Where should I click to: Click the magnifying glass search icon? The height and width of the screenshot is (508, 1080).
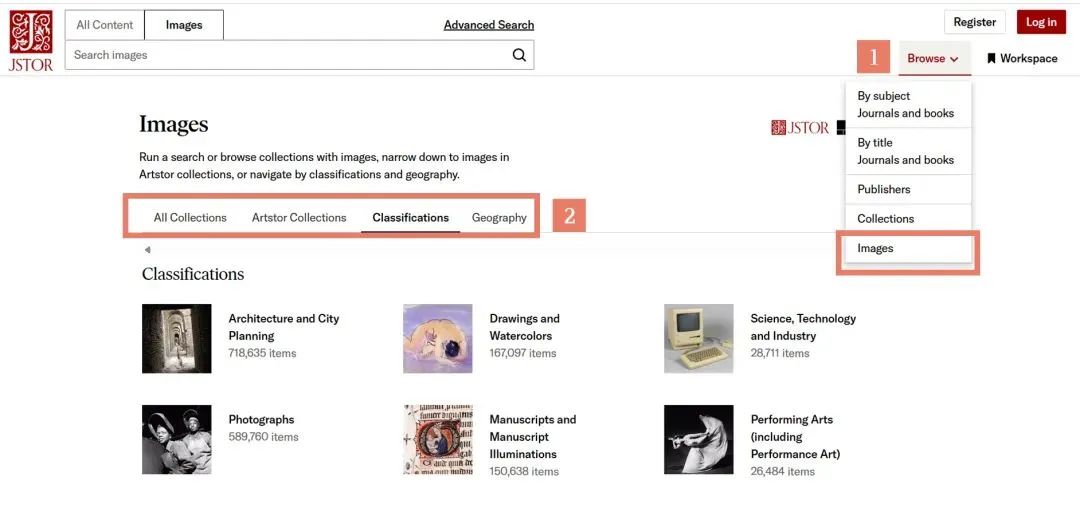[x=519, y=55]
